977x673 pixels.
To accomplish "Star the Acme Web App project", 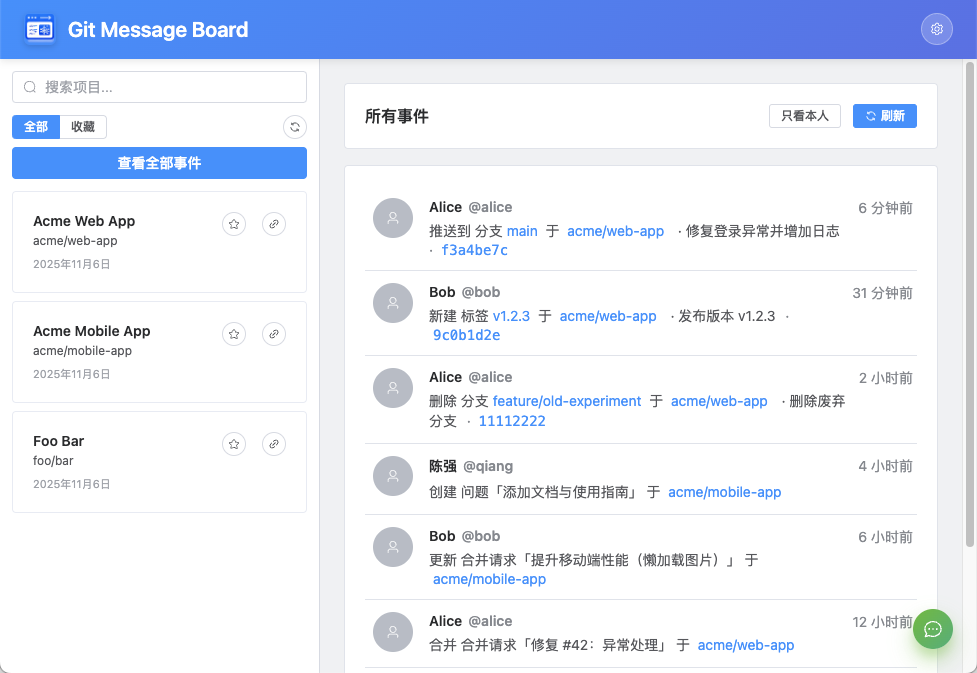I will (x=234, y=224).
